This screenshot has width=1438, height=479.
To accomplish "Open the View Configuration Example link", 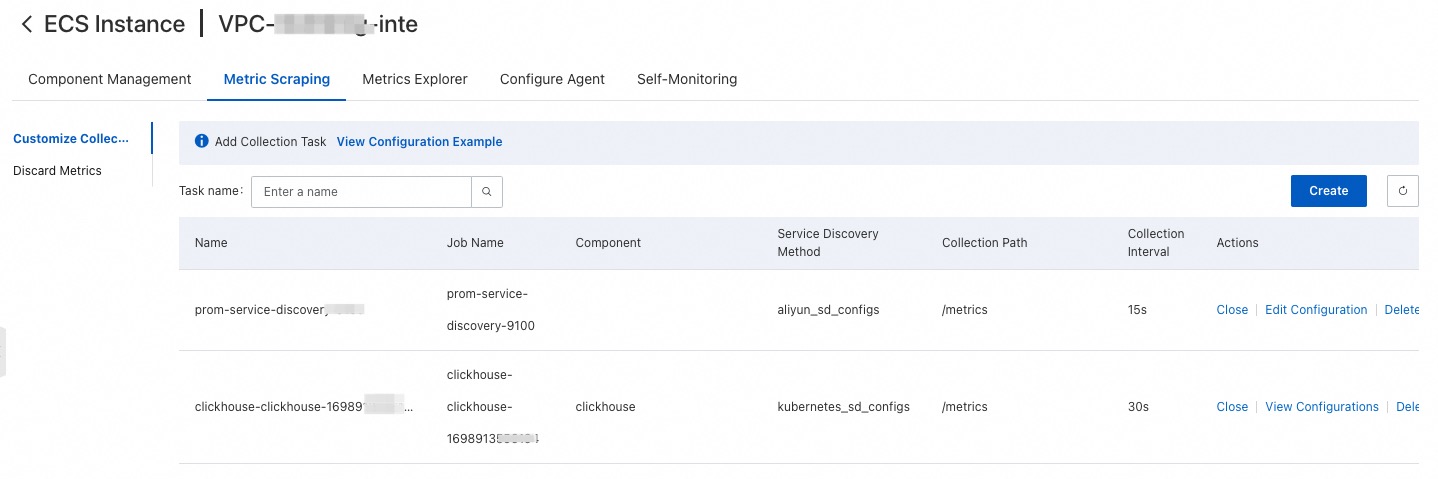I will pyautogui.click(x=419, y=142).
